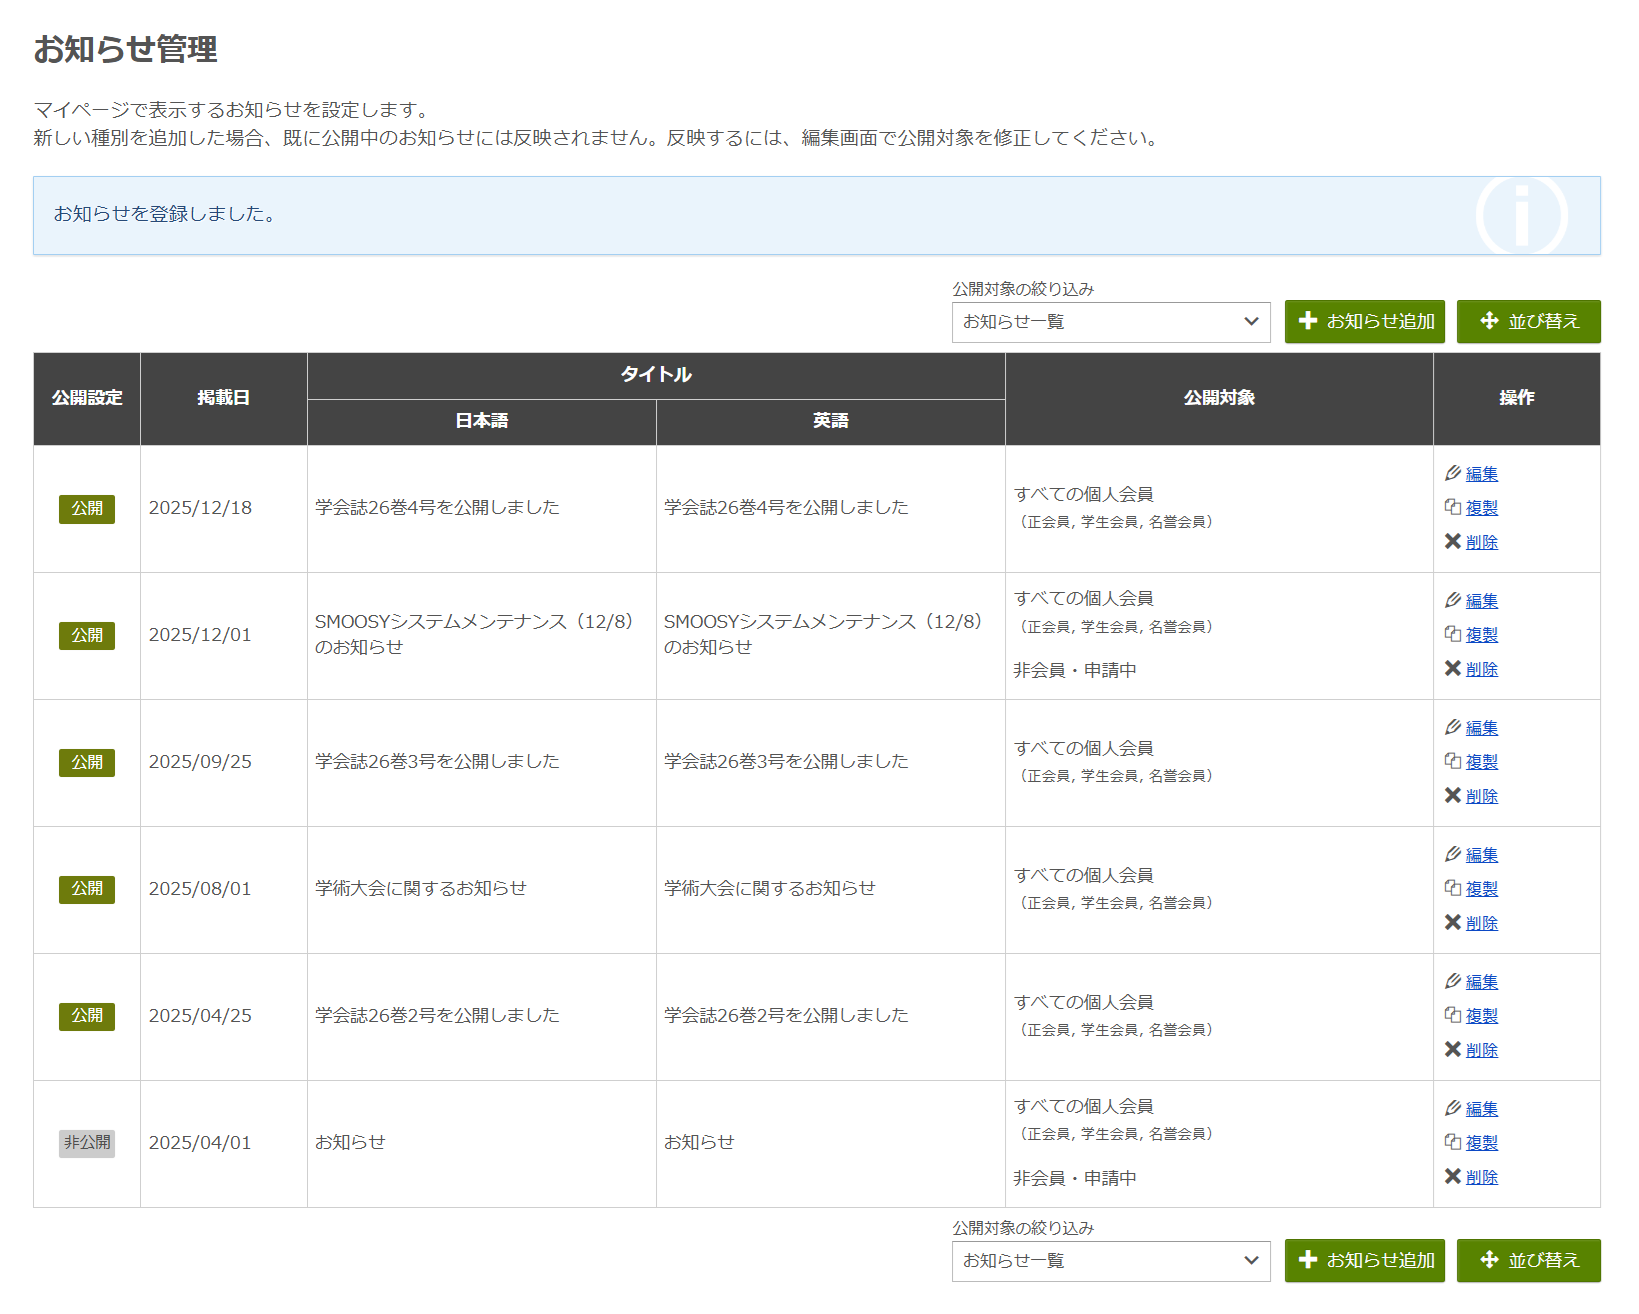Open the edit icon for 学術大会に関するお知らせ
The width and height of the screenshot is (1639, 1314).
(x=1455, y=854)
